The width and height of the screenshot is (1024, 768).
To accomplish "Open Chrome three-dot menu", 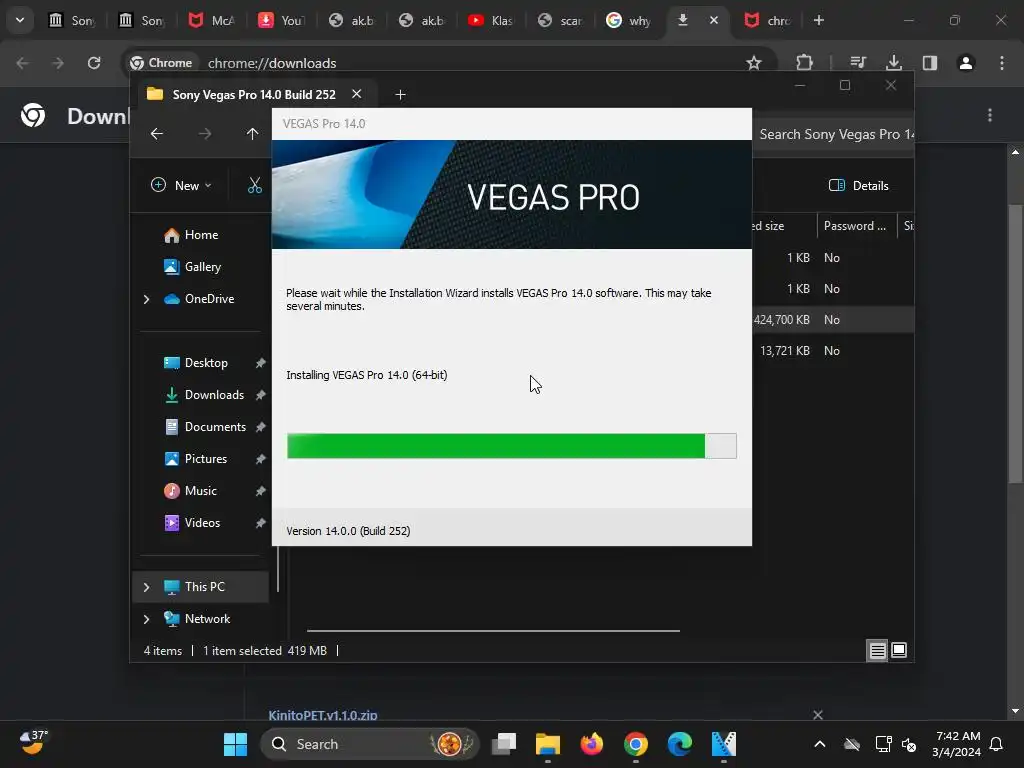I will (1002, 63).
